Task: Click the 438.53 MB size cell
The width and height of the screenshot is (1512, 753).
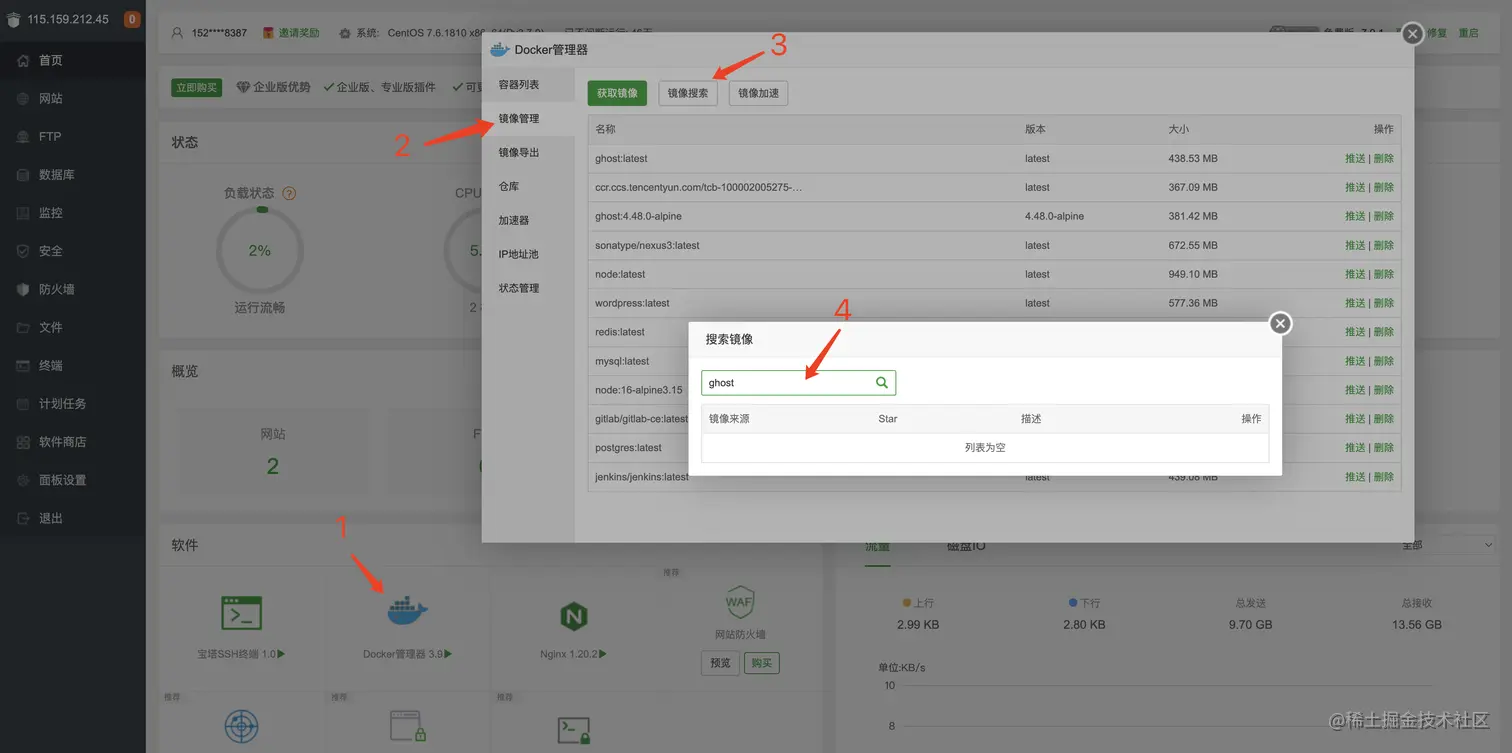Action: 1193,158
